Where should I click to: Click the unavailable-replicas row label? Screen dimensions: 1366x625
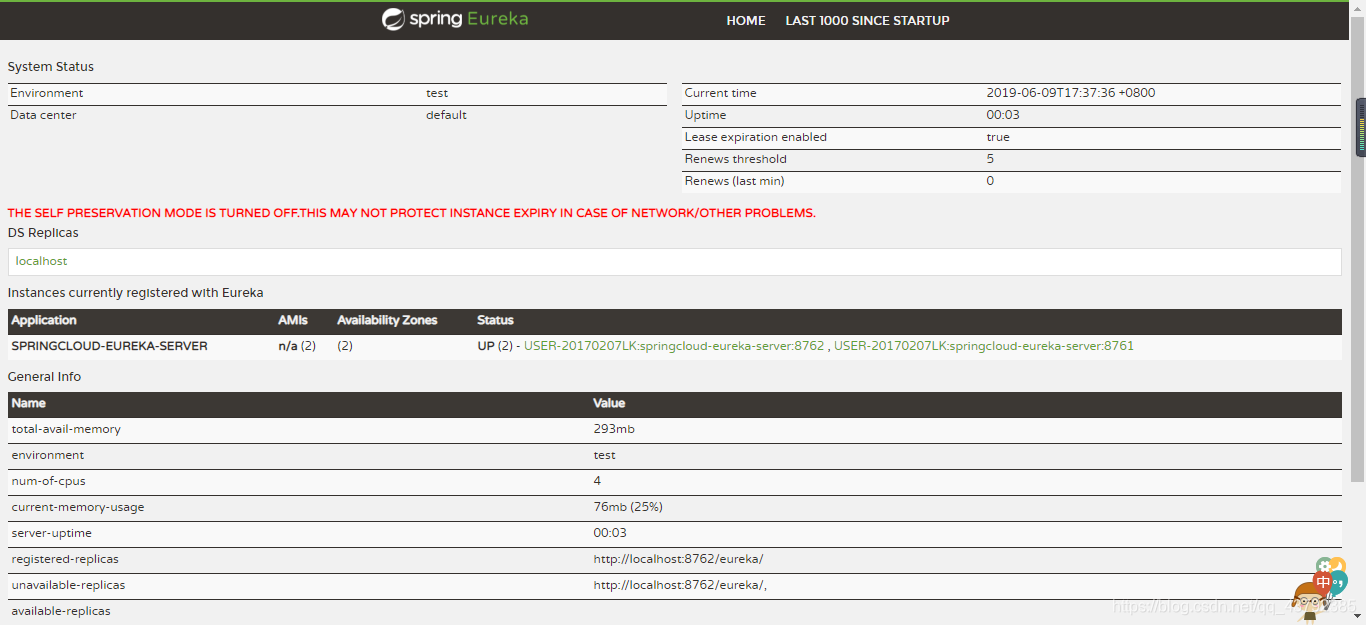(x=68, y=585)
